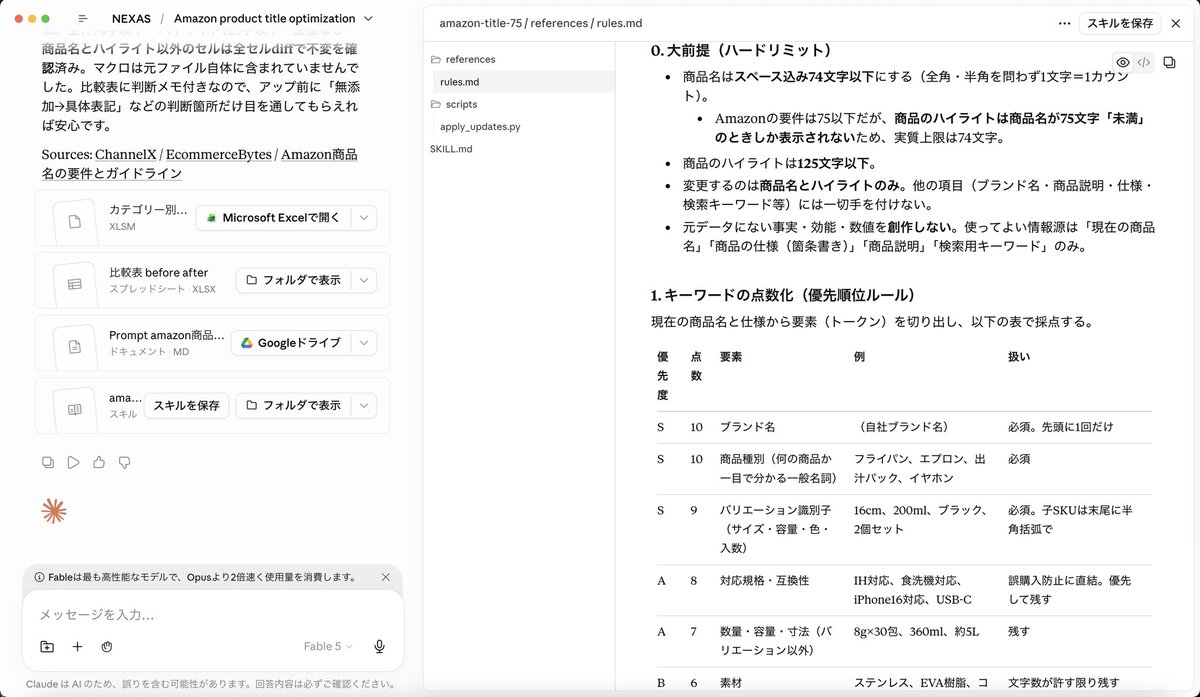Copy the rules.md file contents
The width and height of the screenshot is (1200, 697).
[x=1170, y=62]
